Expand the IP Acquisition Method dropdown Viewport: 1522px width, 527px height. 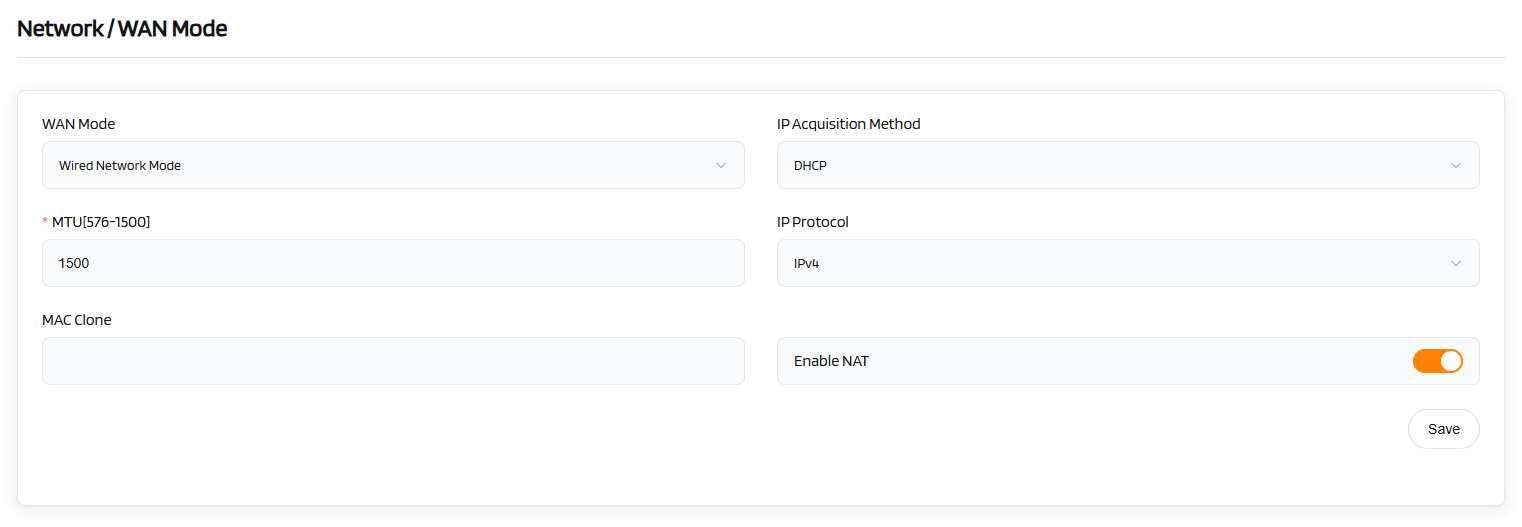tap(1127, 165)
